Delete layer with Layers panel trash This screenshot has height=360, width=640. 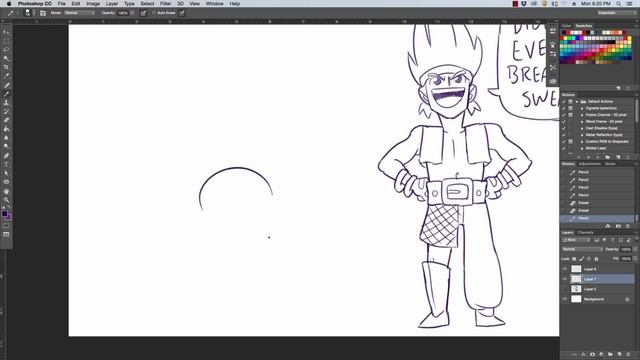[628, 354]
